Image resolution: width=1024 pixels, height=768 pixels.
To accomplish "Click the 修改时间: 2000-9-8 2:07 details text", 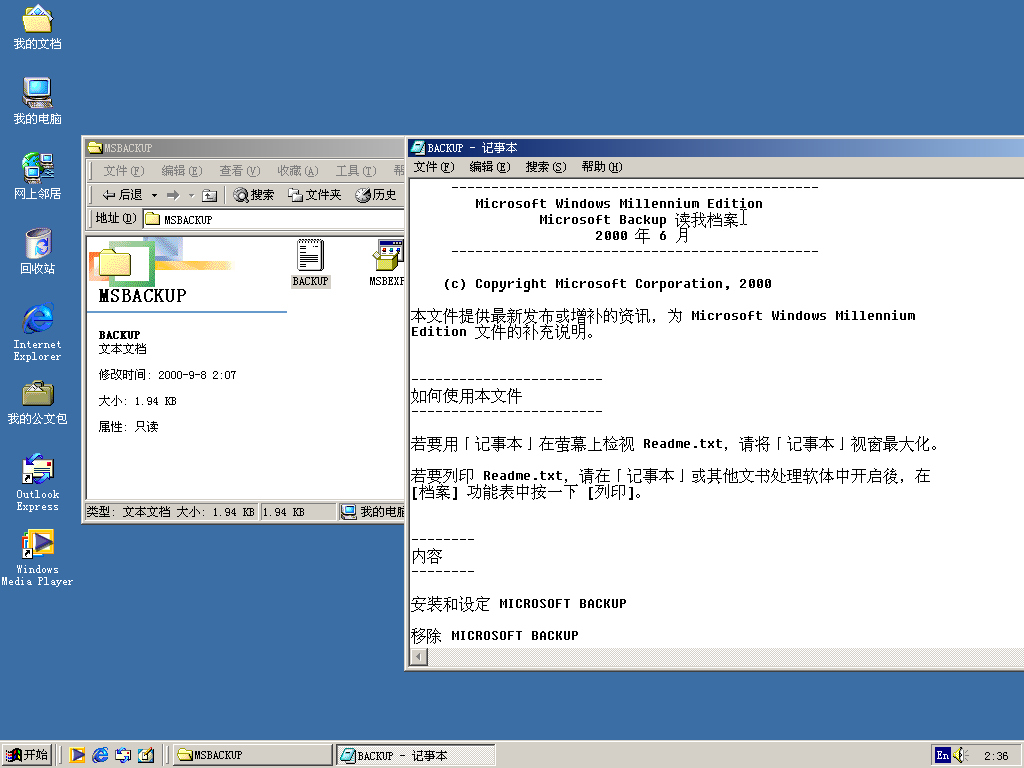I will pyautogui.click(x=167, y=375).
